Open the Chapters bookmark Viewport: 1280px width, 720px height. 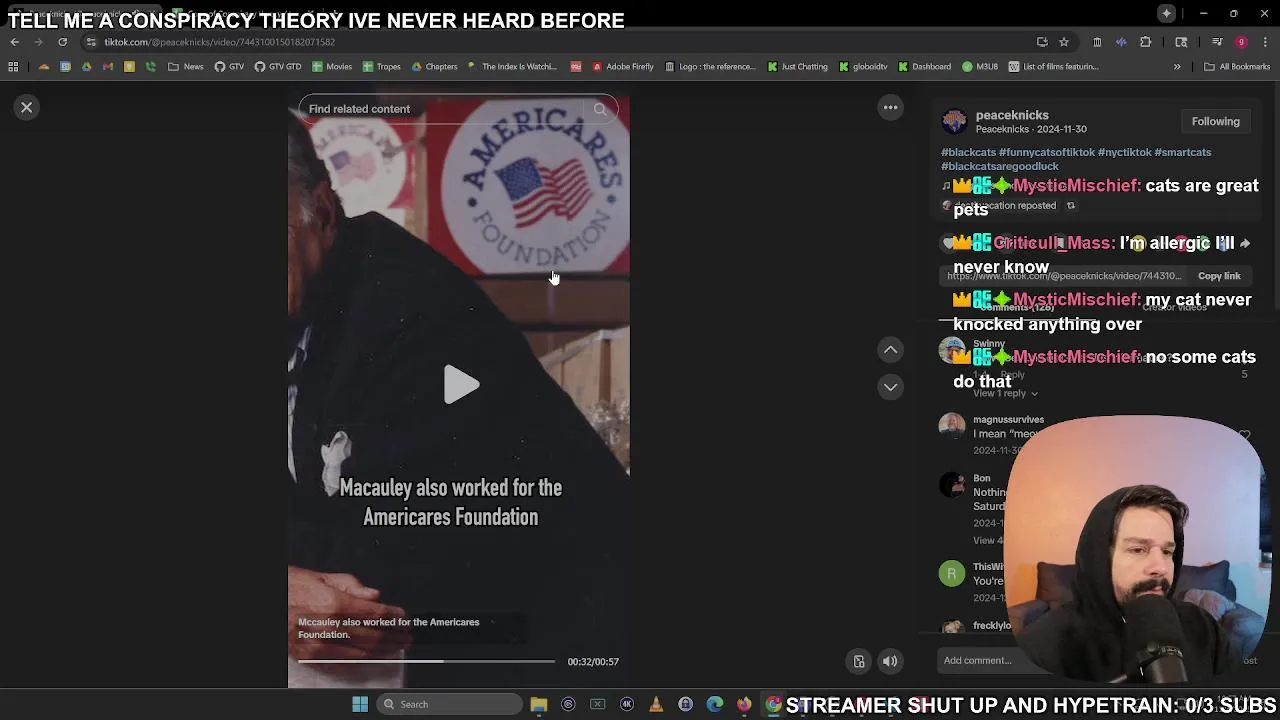coord(435,67)
